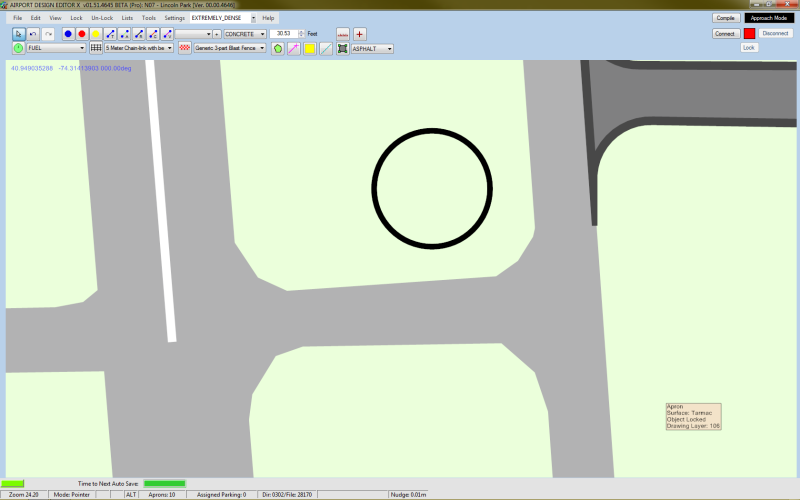Image resolution: width=800 pixels, height=500 pixels.
Task: Select the teal diagonal line tool
Action: 326,48
